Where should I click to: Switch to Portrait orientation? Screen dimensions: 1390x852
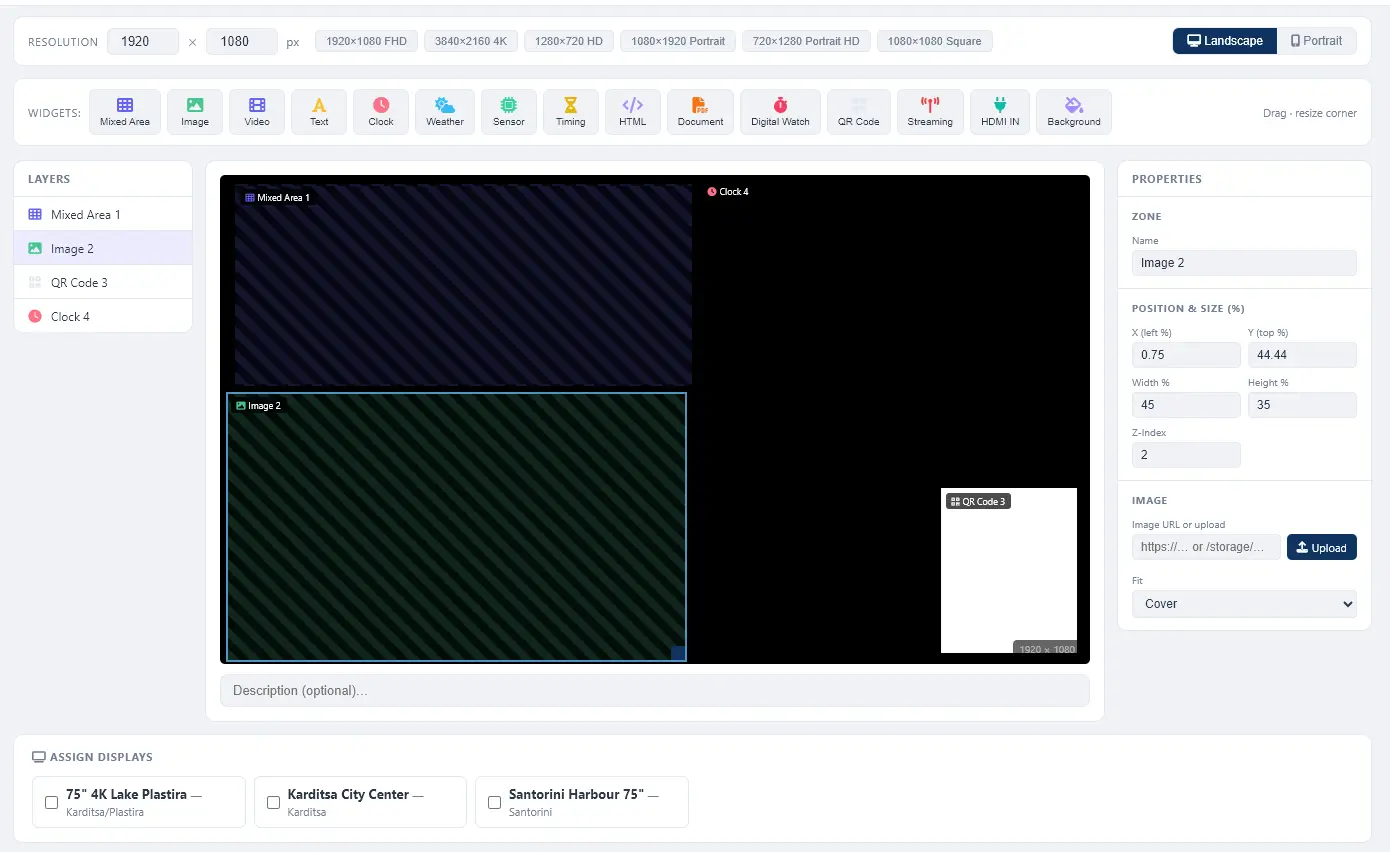tap(1316, 41)
